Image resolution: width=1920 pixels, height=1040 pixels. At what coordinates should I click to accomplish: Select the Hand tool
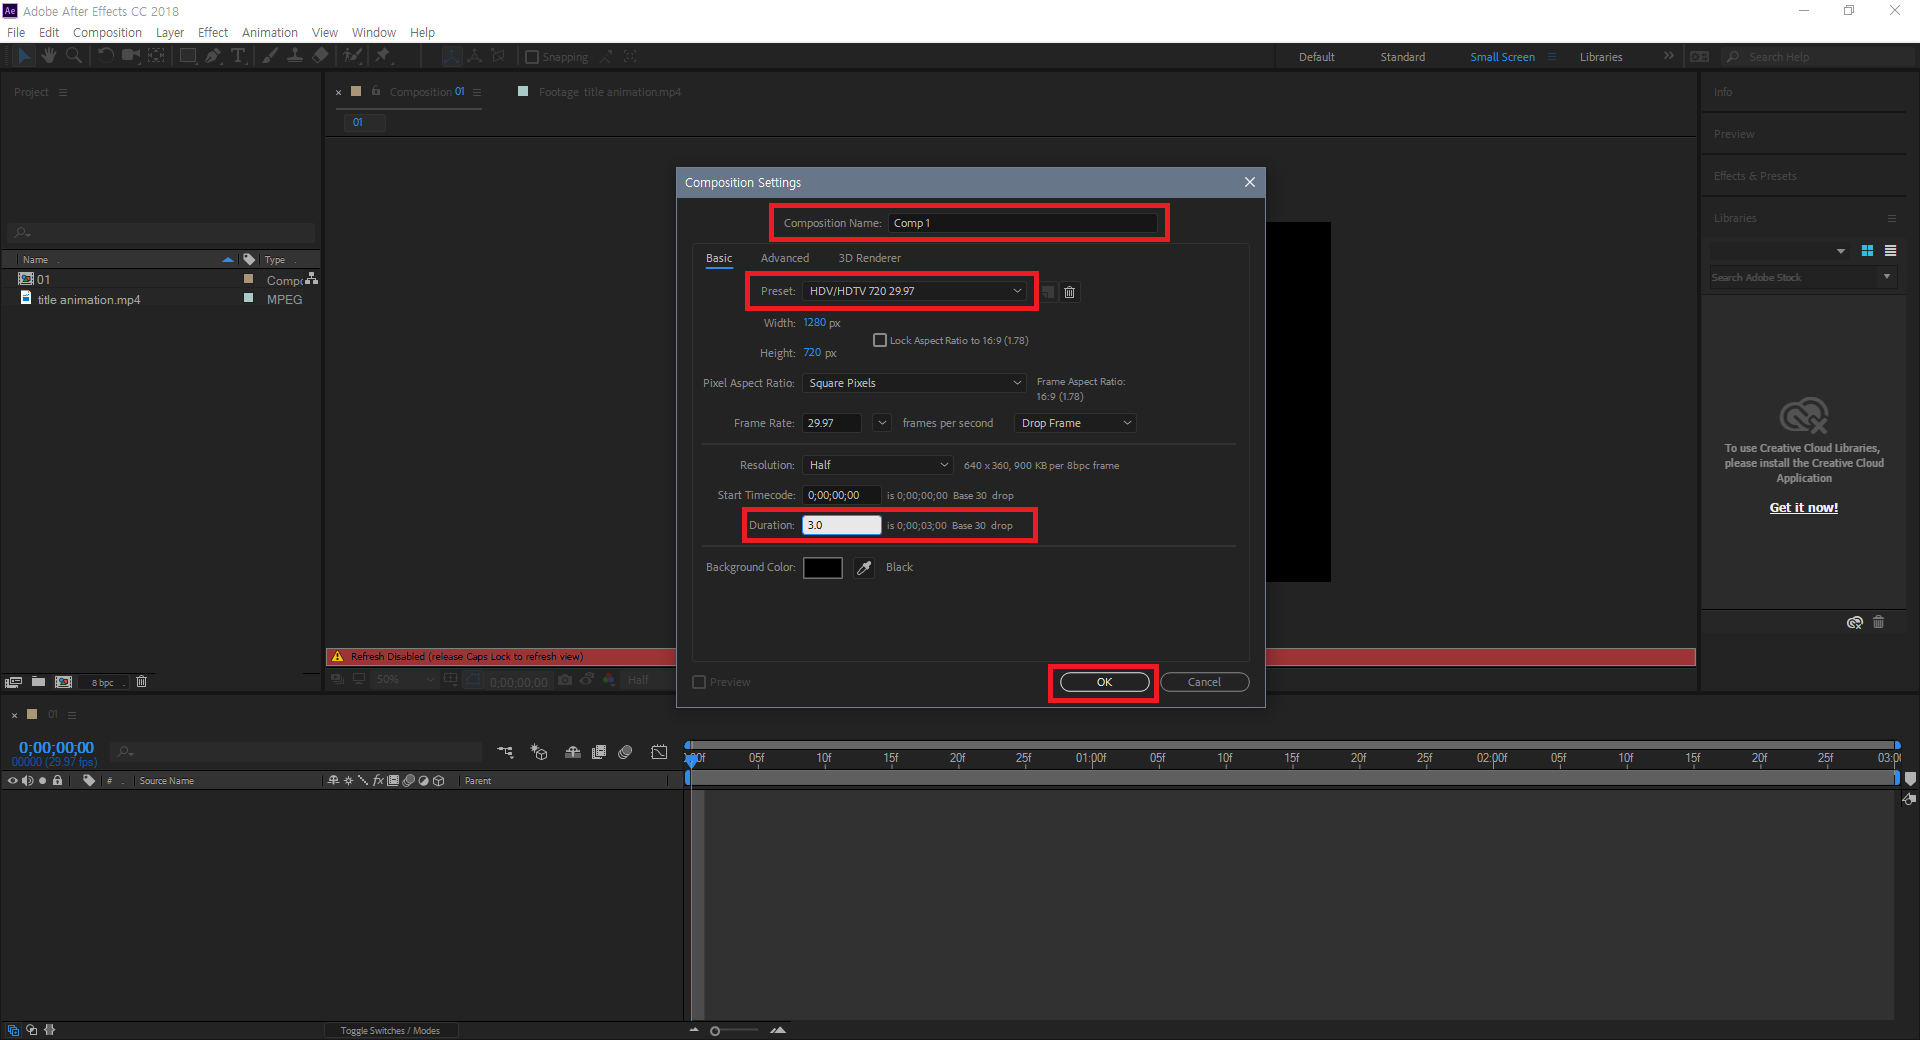tap(49, 56)
